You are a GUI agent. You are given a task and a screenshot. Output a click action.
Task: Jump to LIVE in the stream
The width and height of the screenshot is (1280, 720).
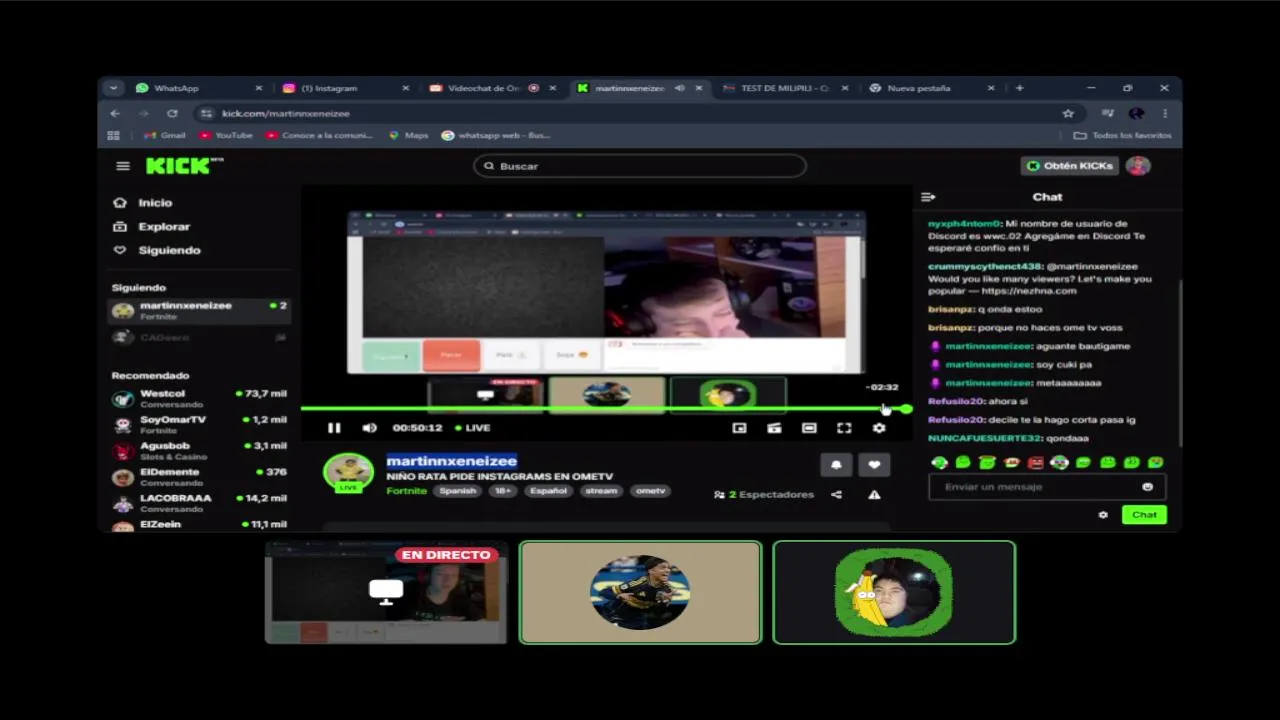(x=473, y=428)
